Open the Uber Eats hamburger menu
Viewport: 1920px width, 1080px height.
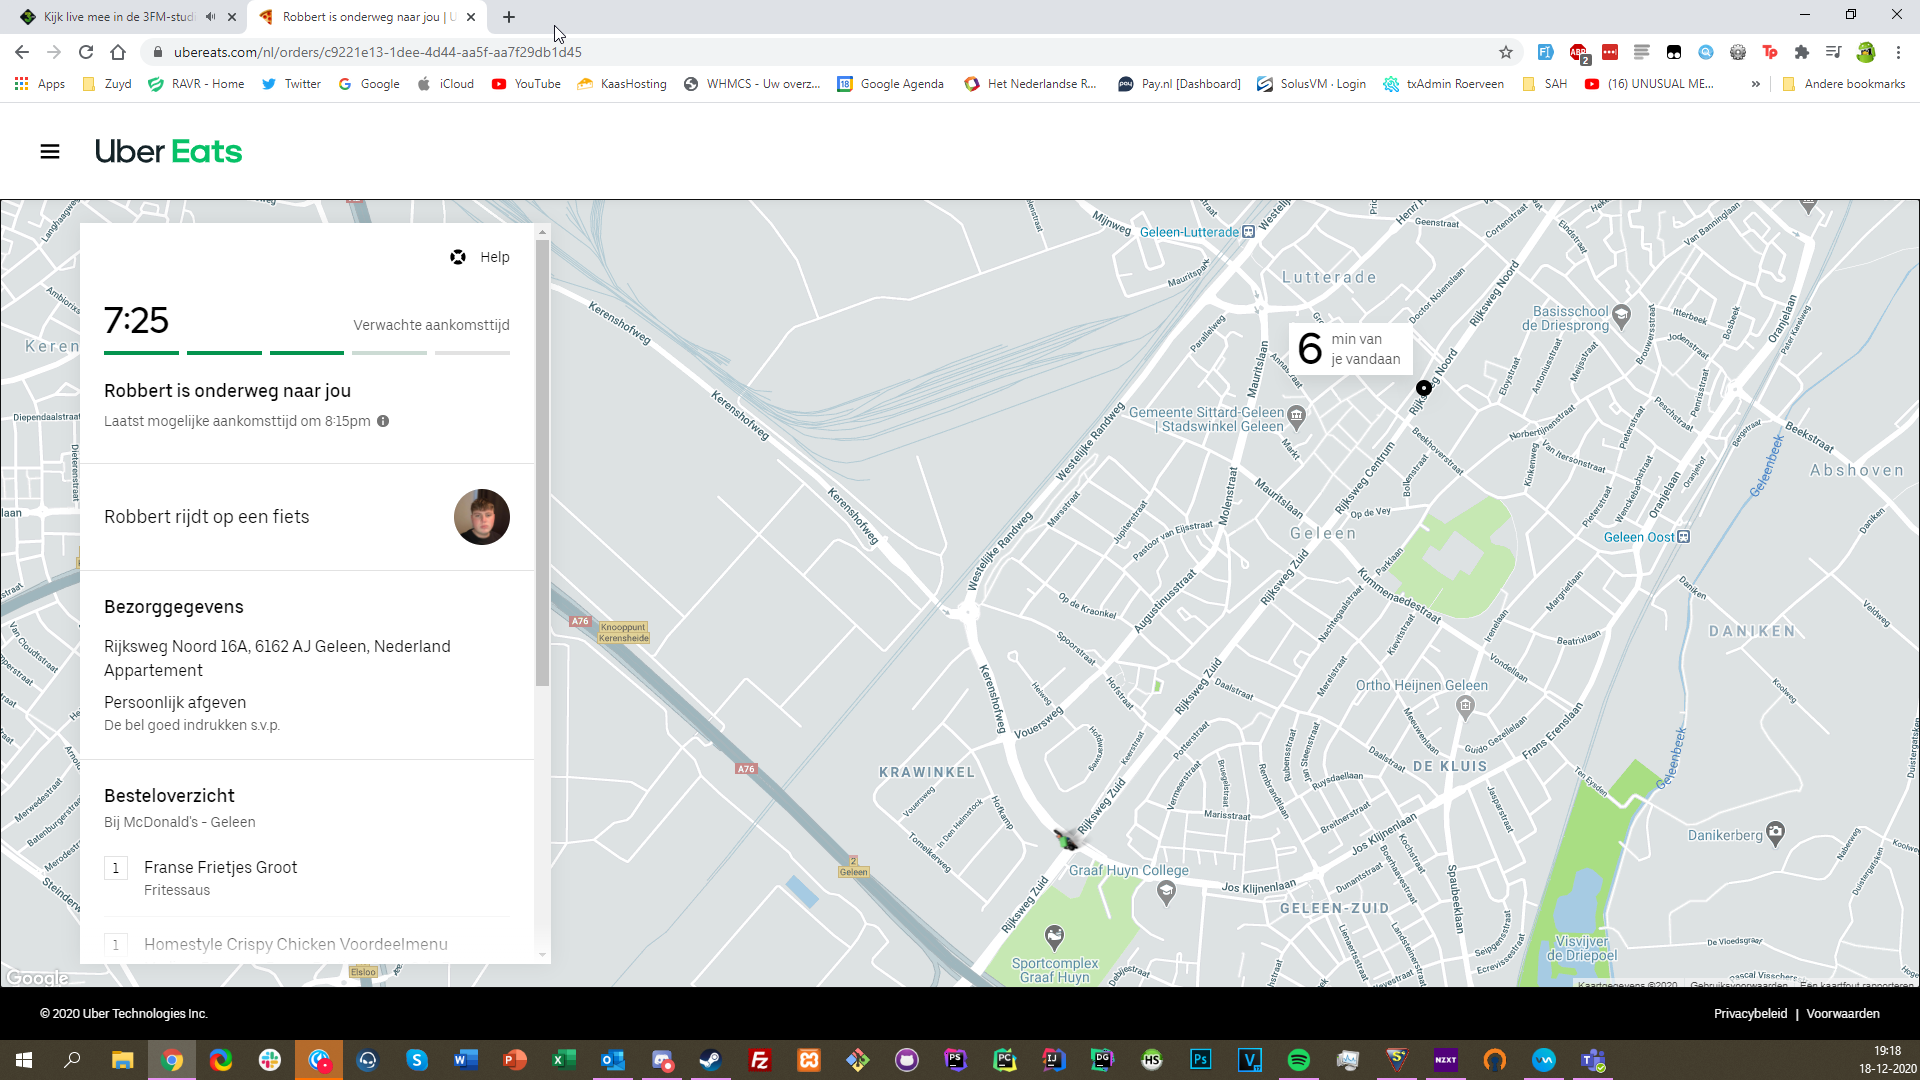coord(50,152)
